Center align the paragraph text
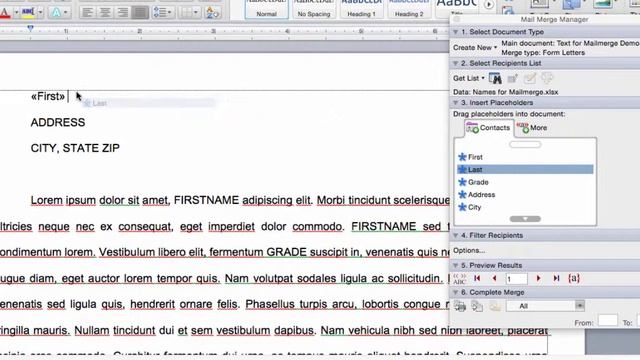 point(105,13)
